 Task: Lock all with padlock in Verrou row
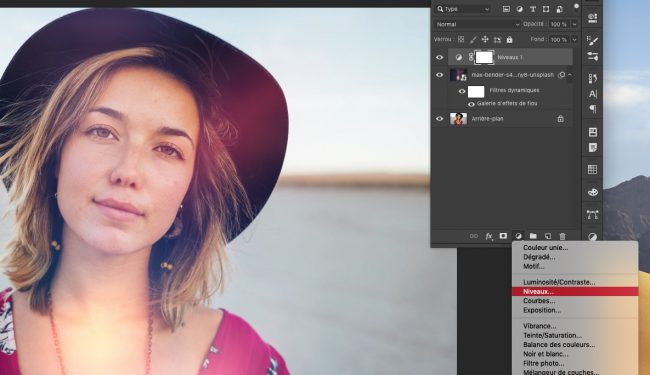click(x=509, y=39)
